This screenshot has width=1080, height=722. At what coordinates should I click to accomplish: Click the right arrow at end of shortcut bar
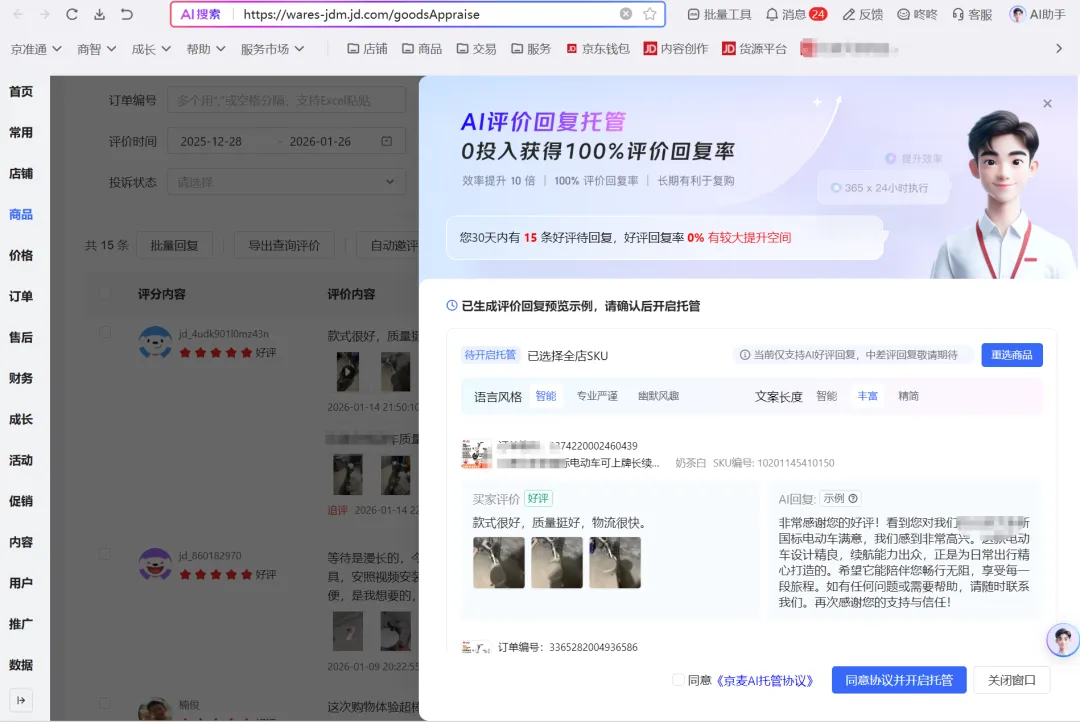coord(1059,48)
